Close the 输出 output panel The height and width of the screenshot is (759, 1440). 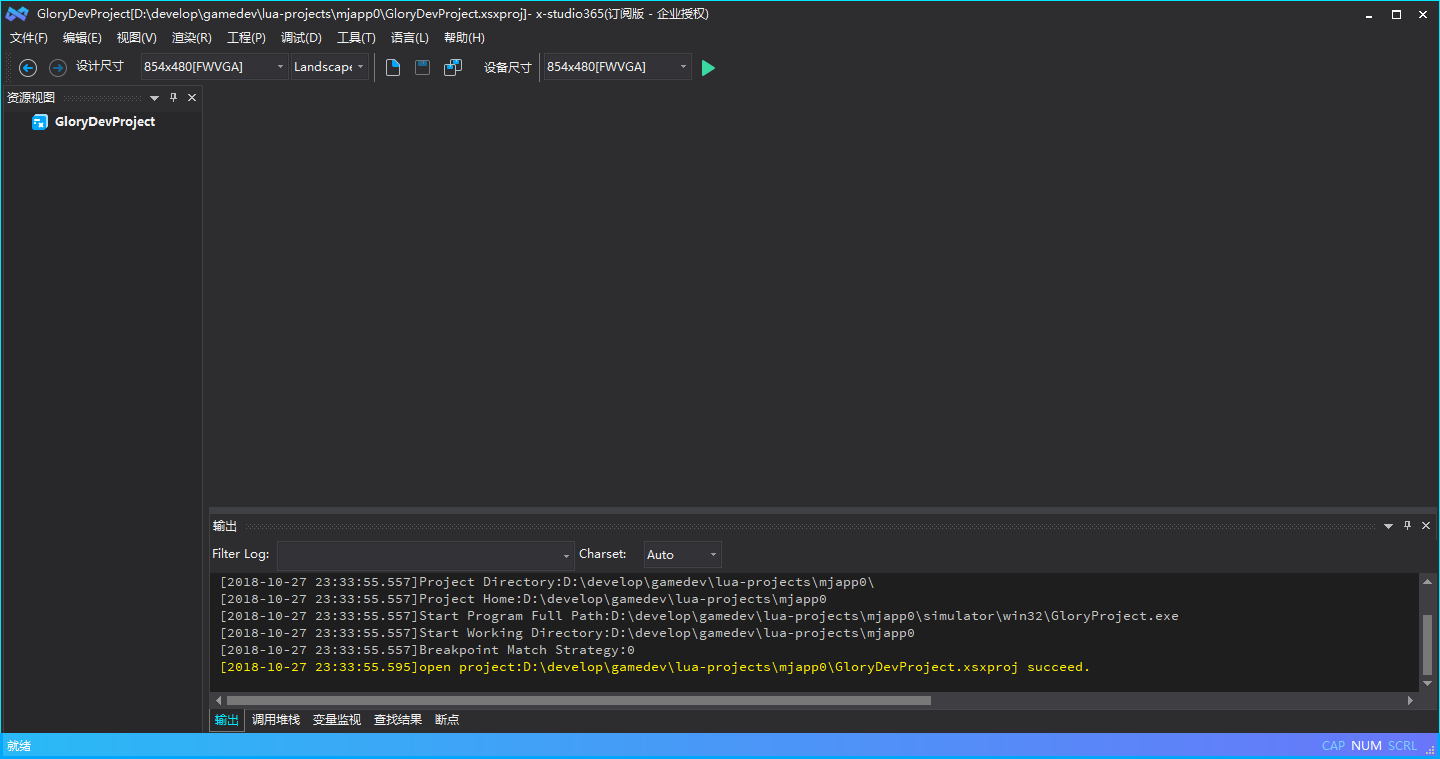(1426, 525)
